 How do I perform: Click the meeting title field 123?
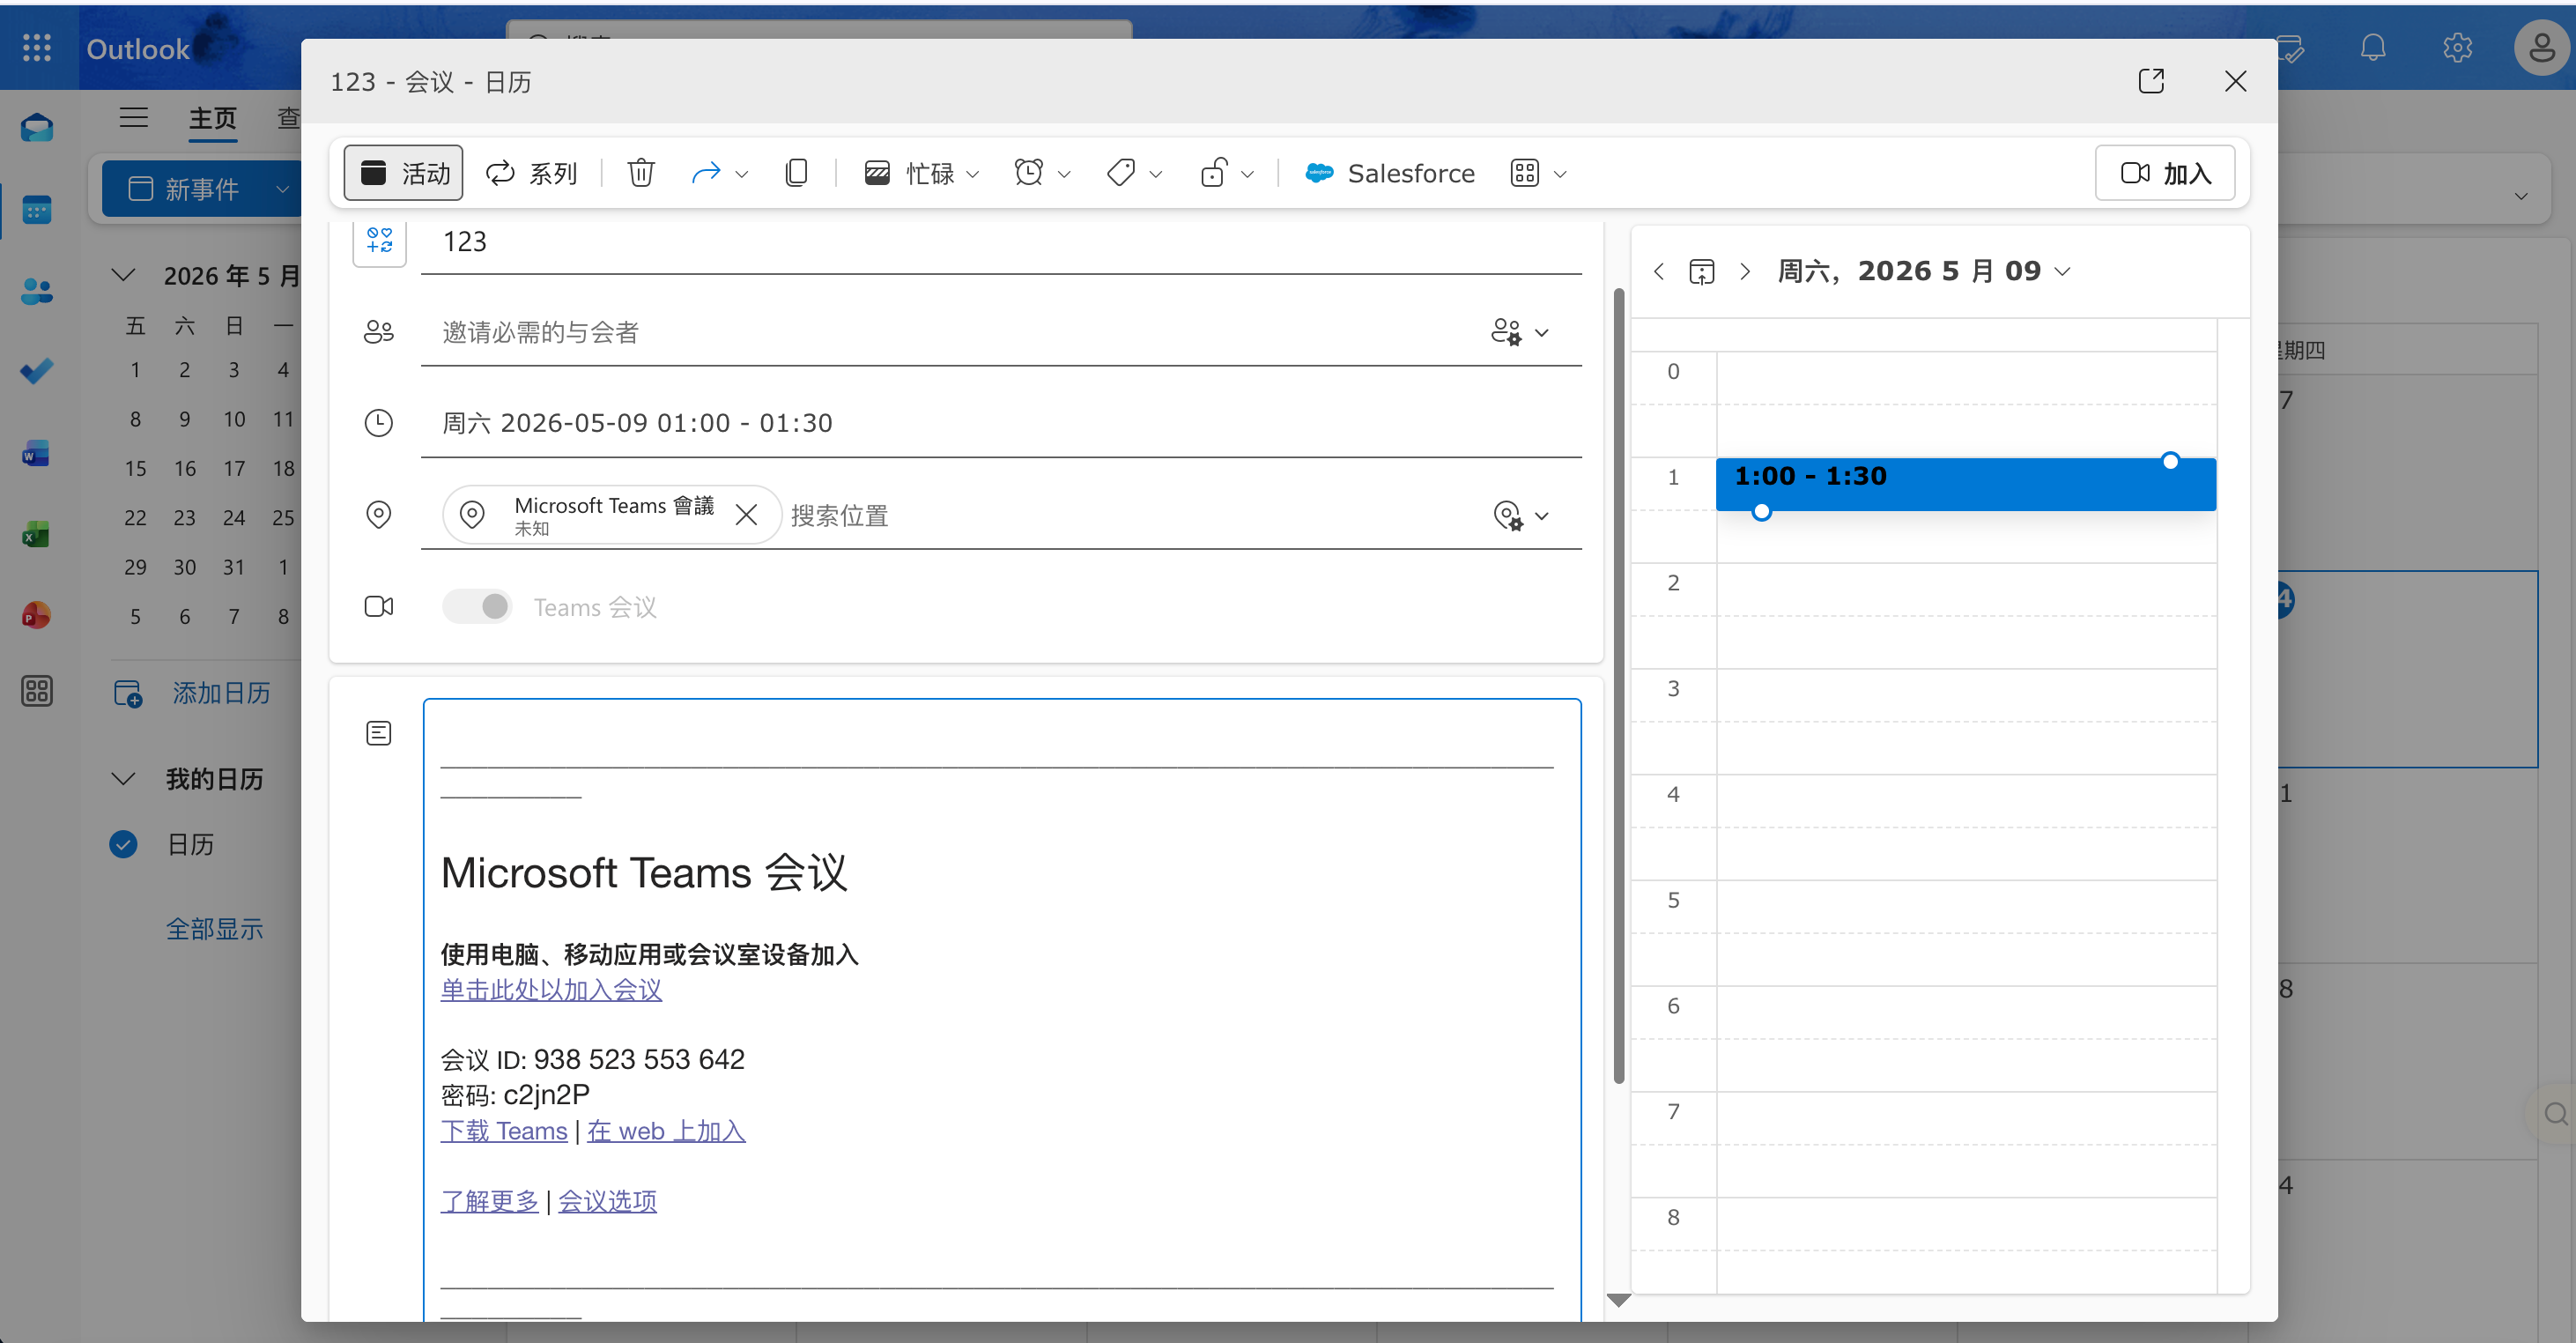pos(1001,242)
